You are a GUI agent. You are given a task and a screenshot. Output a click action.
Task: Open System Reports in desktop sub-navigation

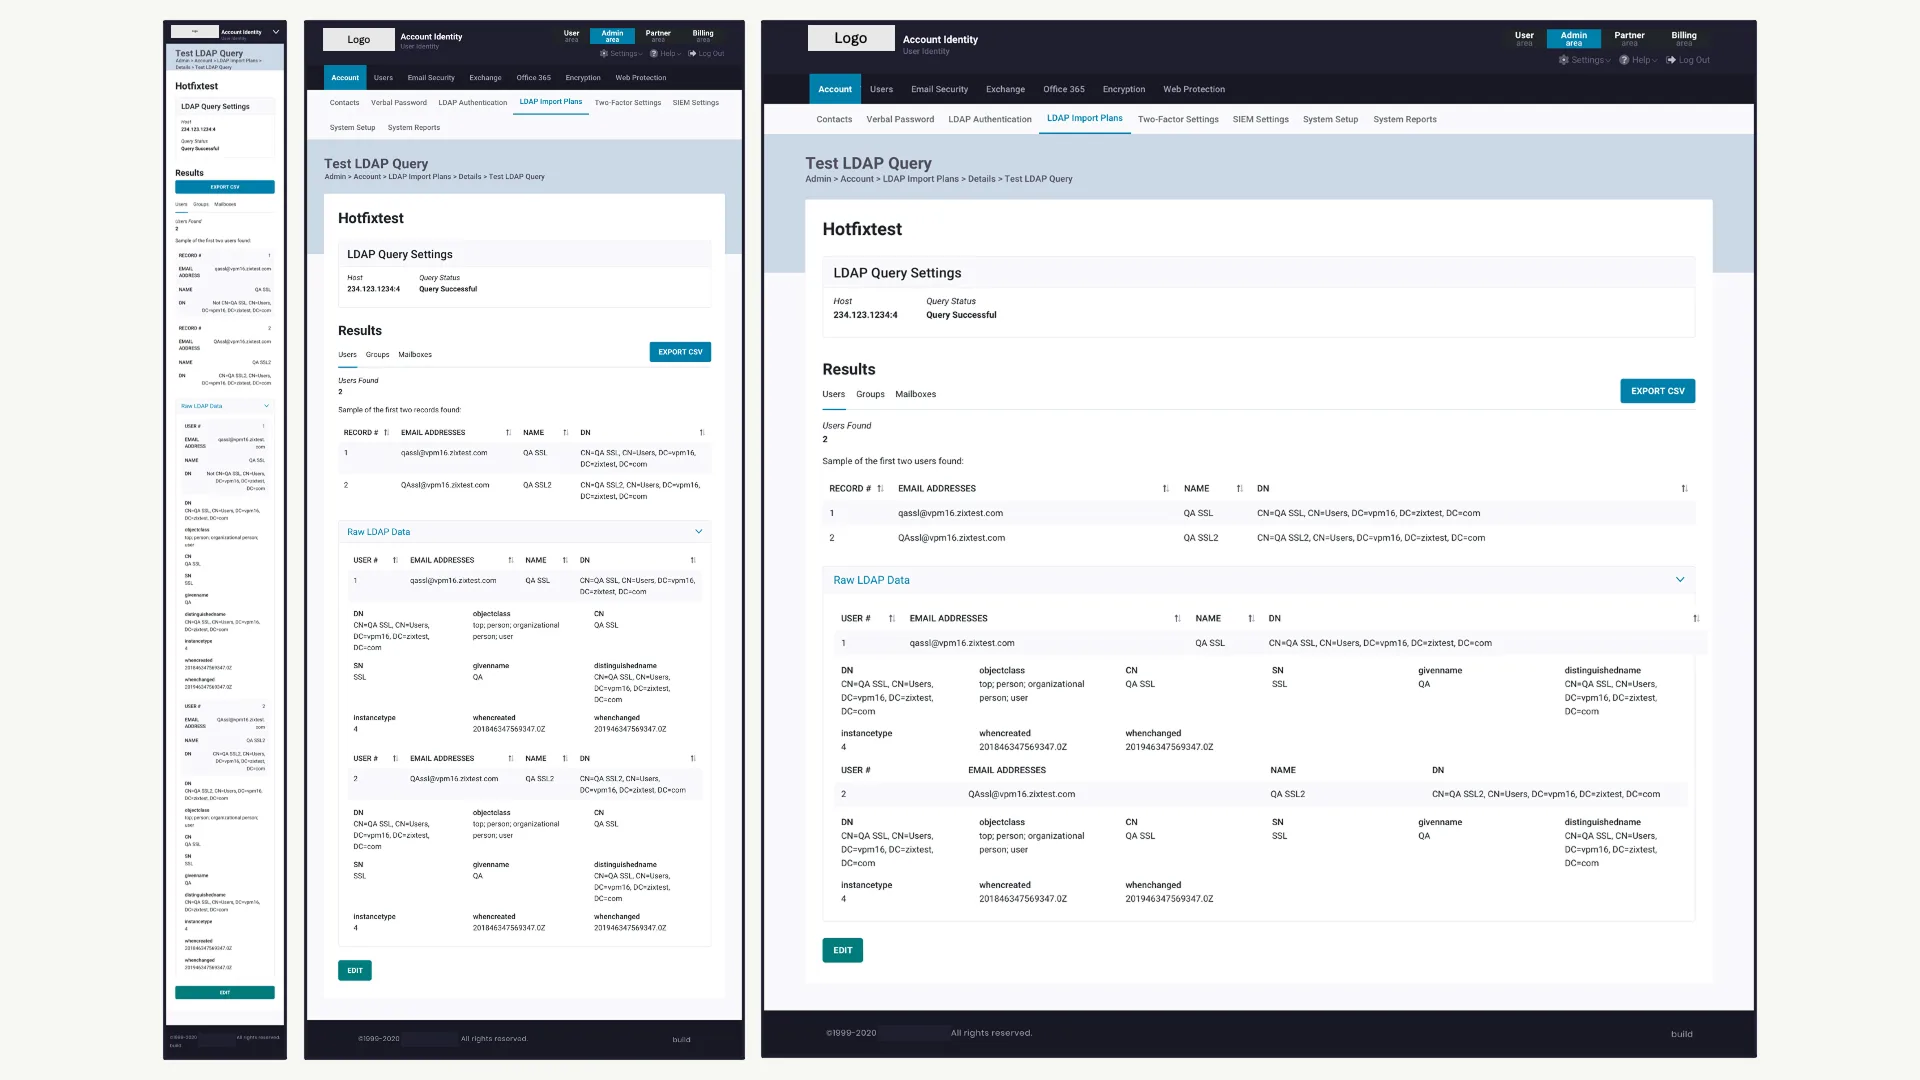tap(1405, 119)
